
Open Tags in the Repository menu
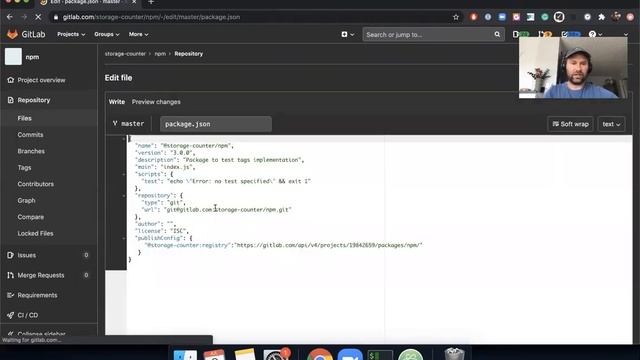pyautogui.click(x=24, y=167)
